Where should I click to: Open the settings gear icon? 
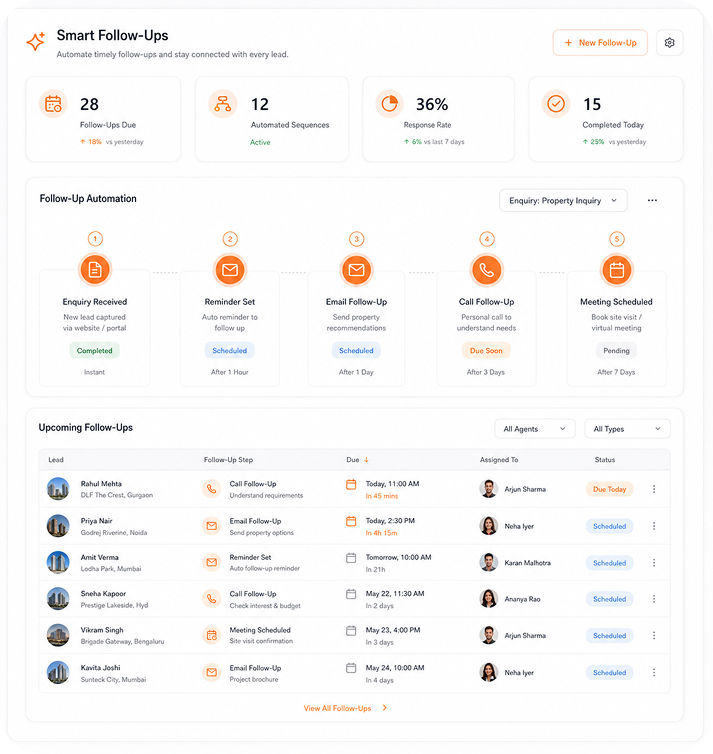click(669, 43)
